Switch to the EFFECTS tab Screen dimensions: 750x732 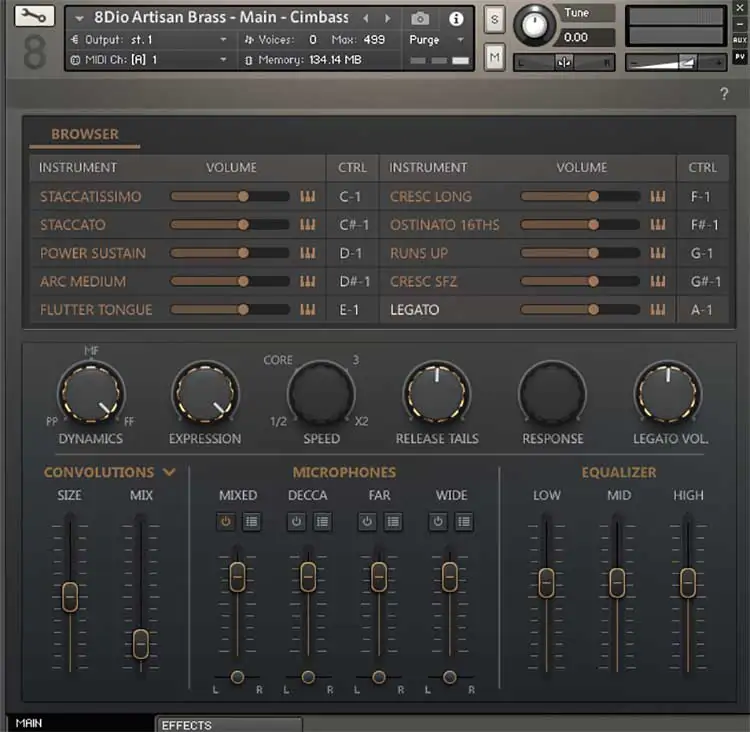[x=230, y=725]
